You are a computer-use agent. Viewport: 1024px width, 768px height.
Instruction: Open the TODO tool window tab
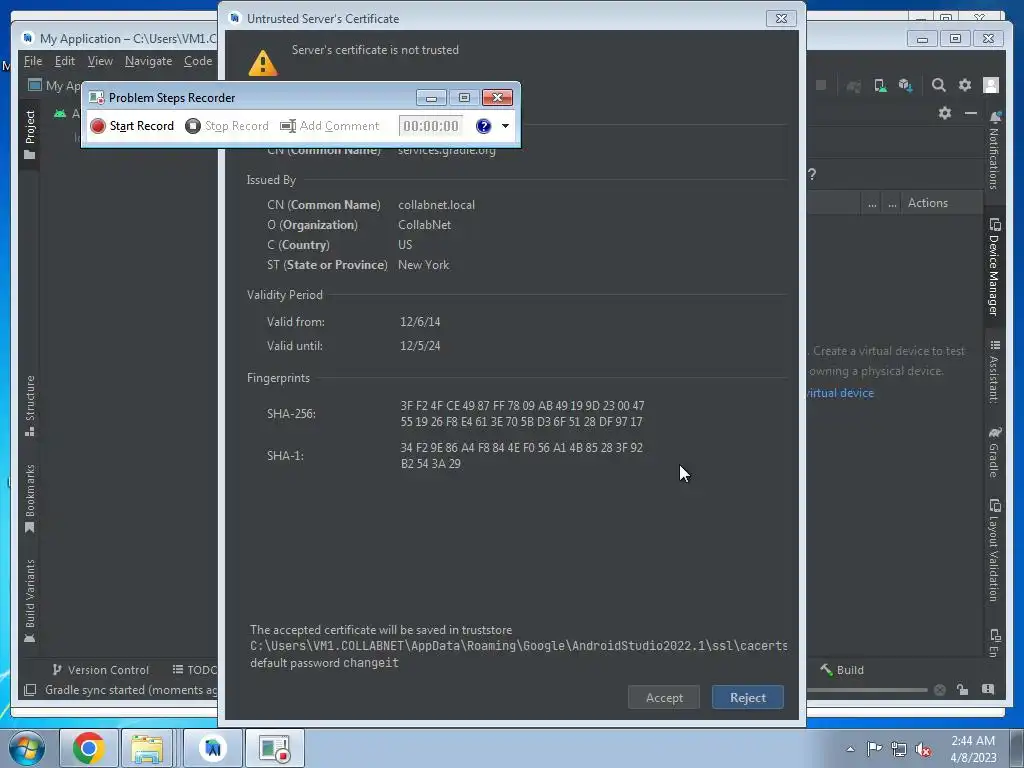tap(194, 670)
